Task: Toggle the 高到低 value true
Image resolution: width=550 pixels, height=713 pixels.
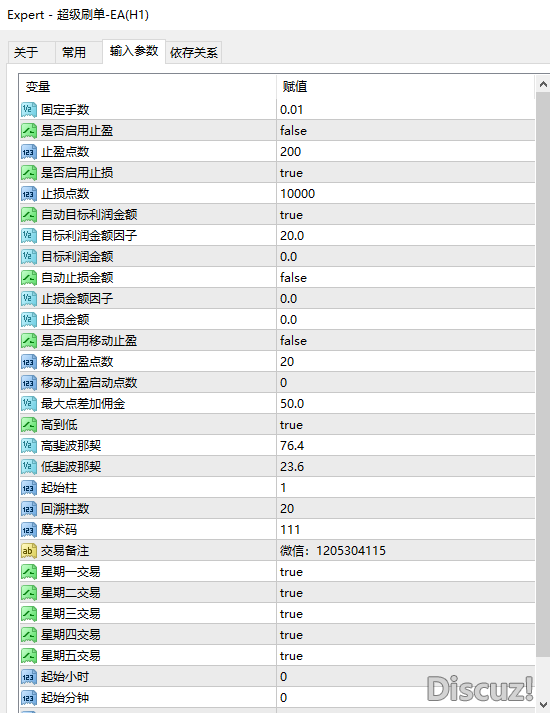Action: click(405, 425)
